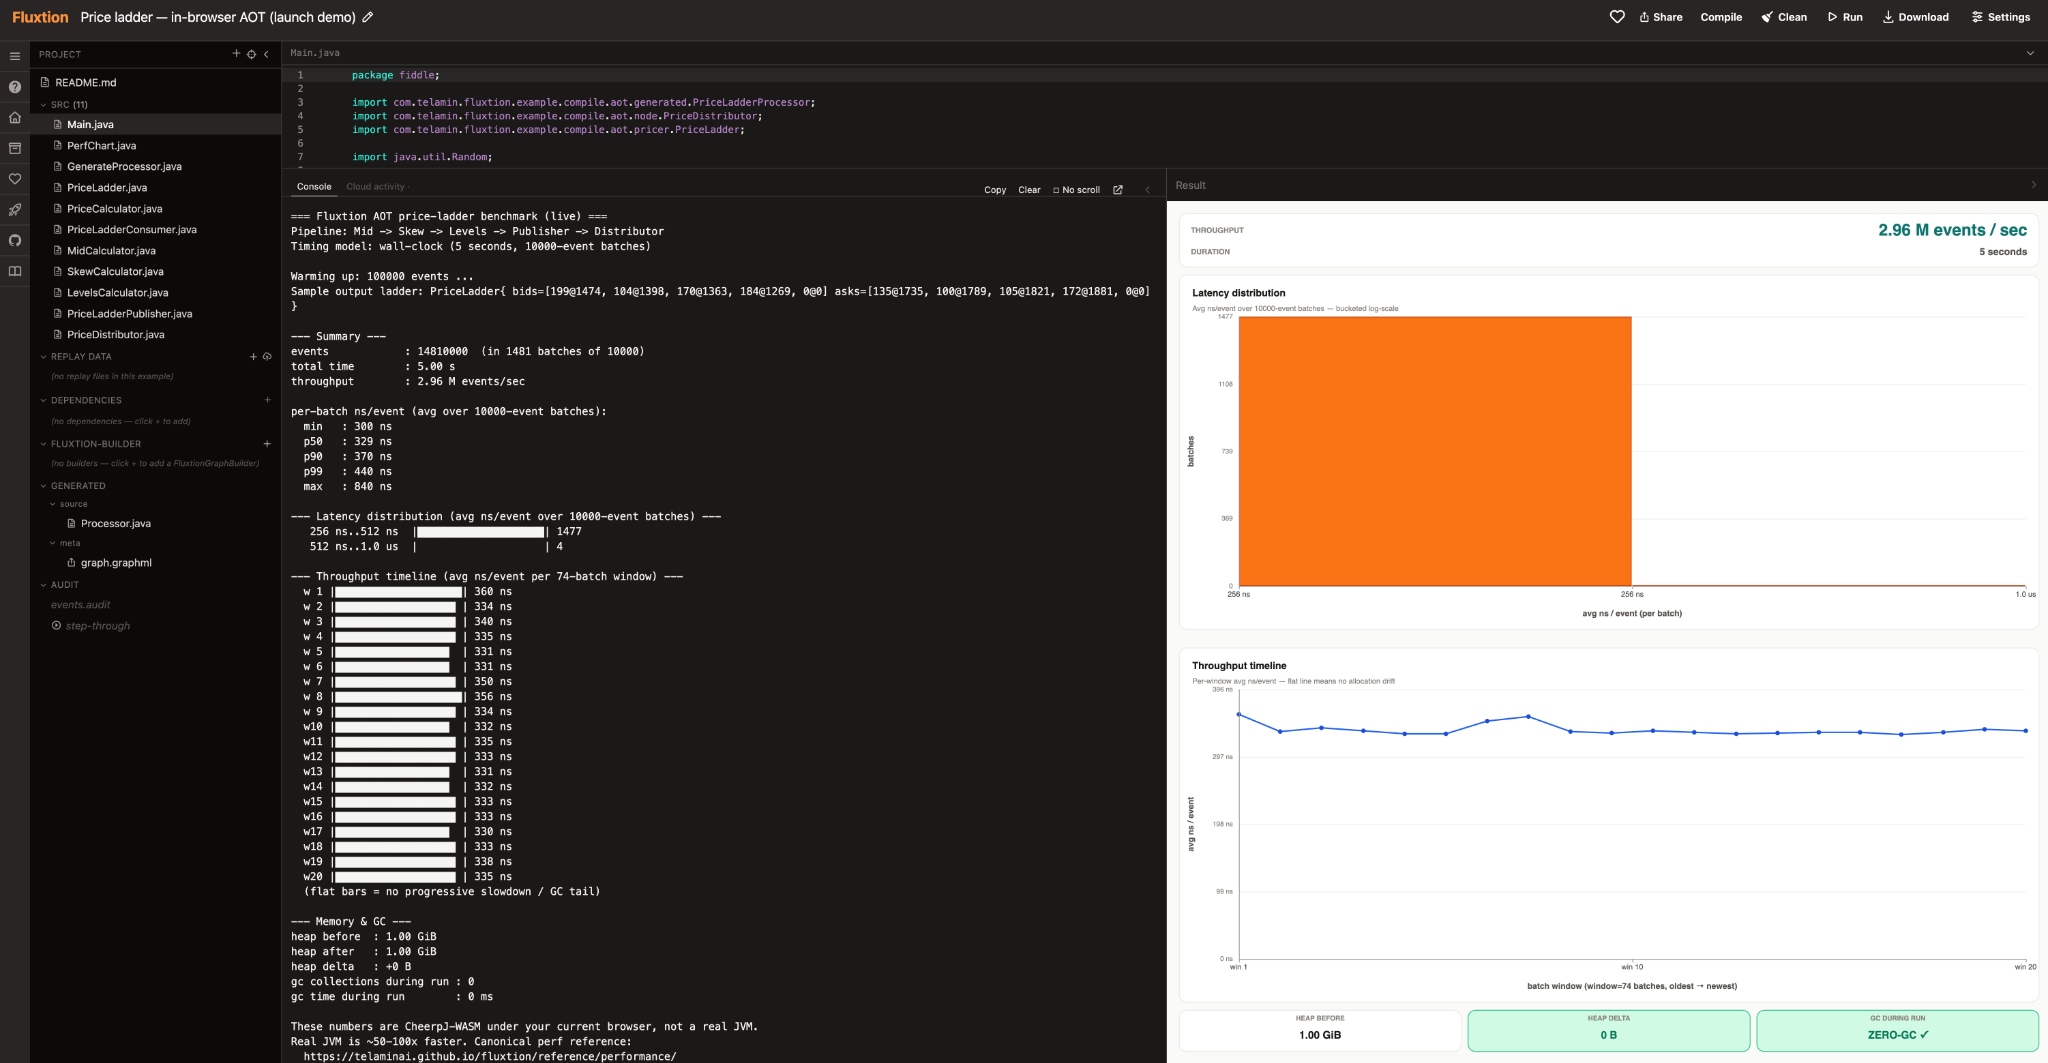Image resolution: width=2048 pixels, height=1063 pixels.
Task: Collapse the meta subfolder
Action: point(53,543)
